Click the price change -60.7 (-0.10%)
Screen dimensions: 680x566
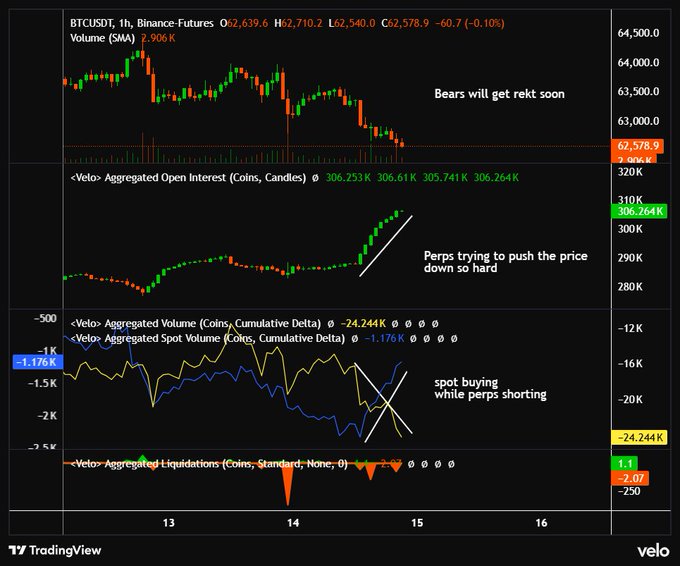point(469,23)
